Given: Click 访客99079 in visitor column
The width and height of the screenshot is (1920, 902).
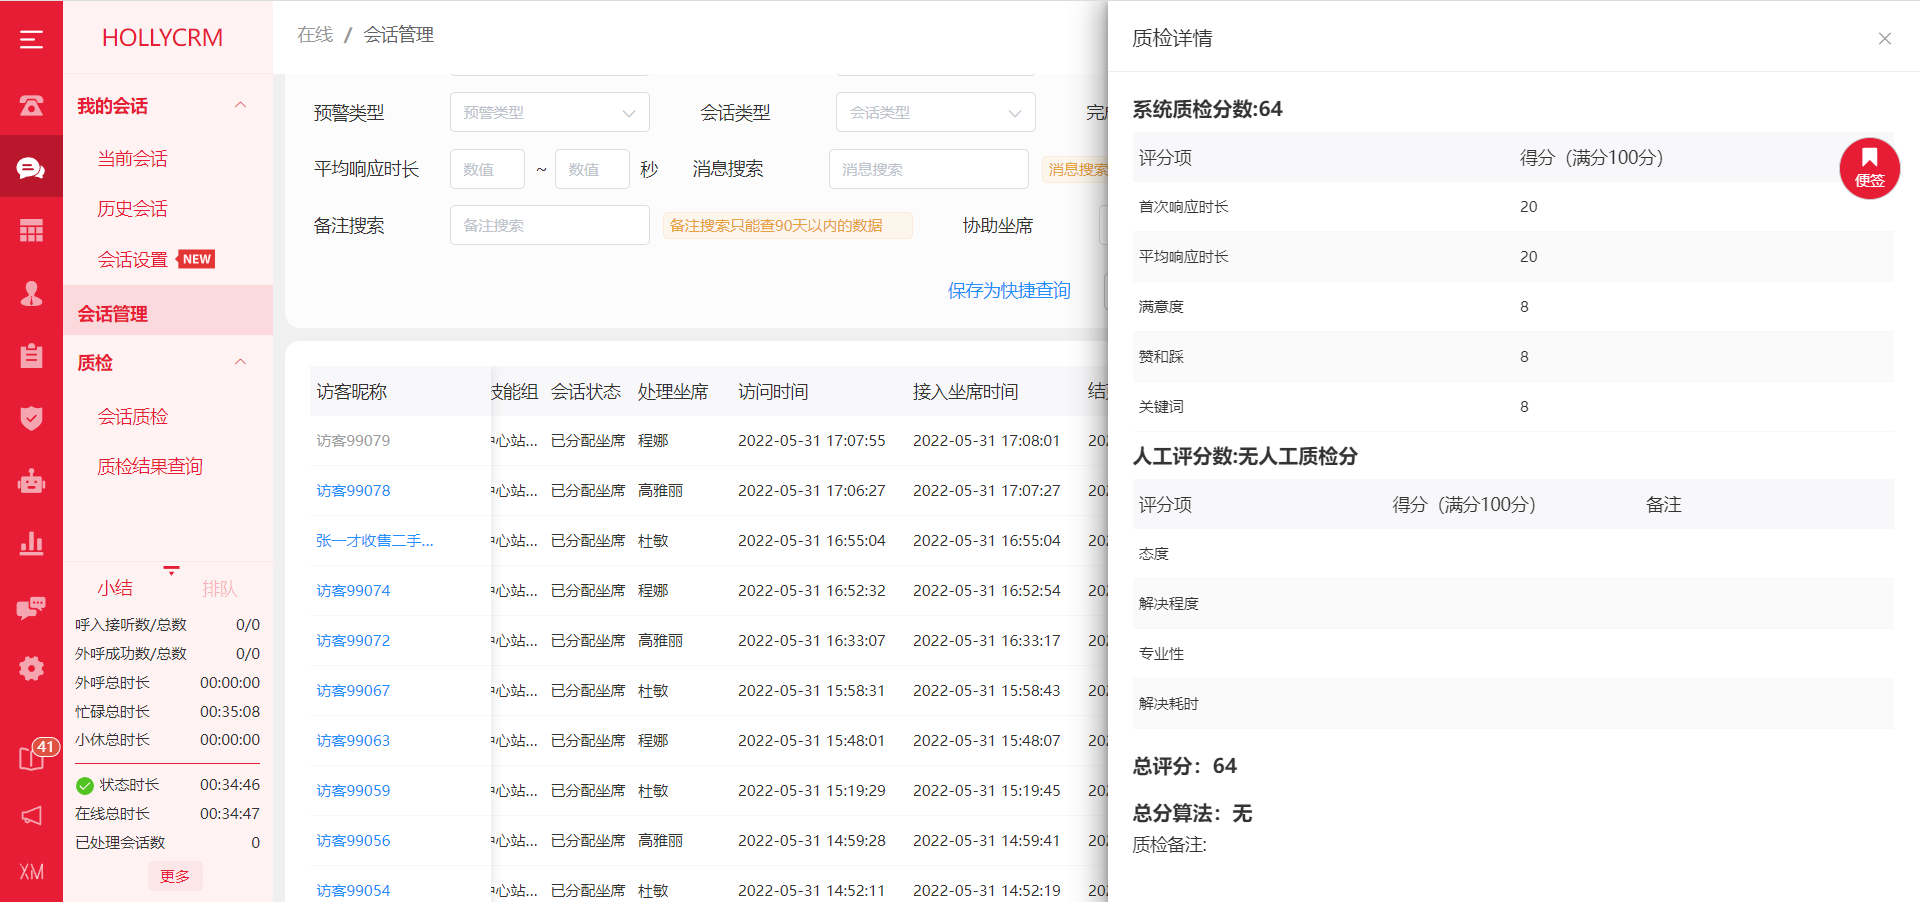Looking at the screenshot, I should tap(353, 440).
